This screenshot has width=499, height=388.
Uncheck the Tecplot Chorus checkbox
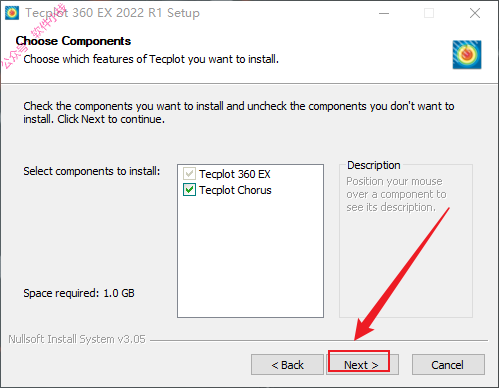tap(189, 190)
